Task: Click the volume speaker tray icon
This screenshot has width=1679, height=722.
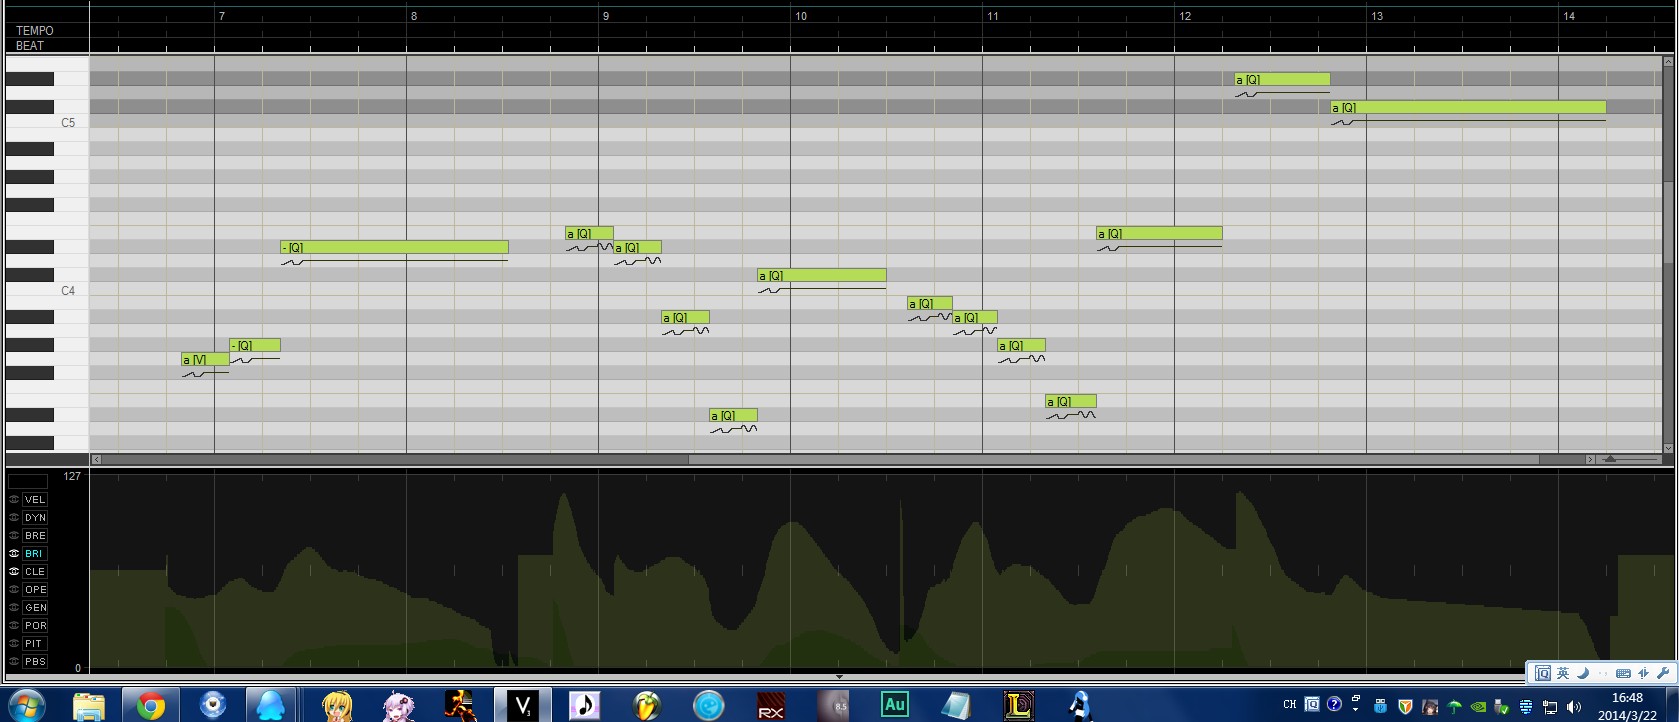Action: [1573, 707]
